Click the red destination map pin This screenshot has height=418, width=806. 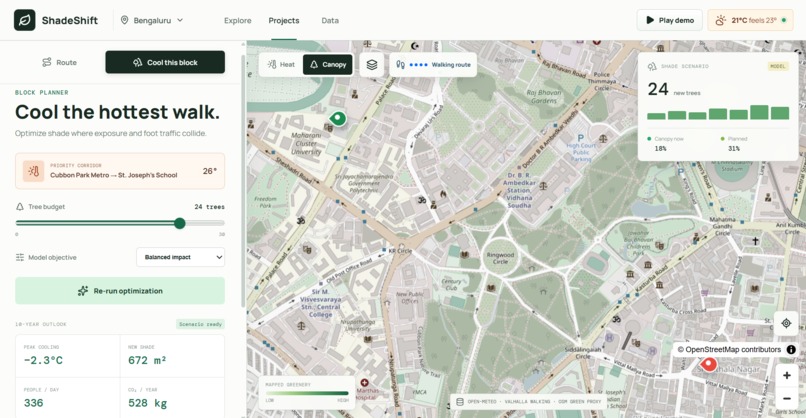pos(709,365)
